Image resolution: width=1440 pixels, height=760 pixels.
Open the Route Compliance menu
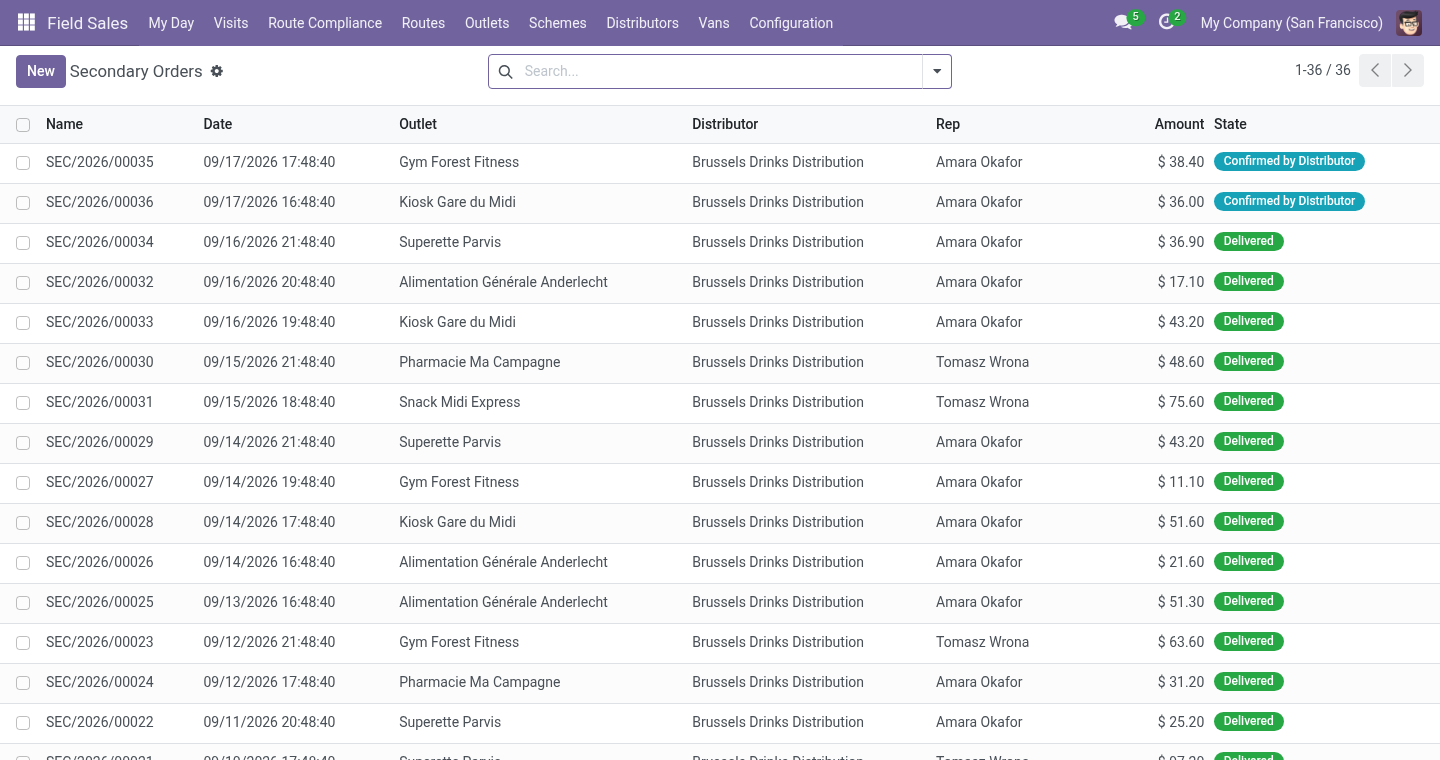325,22
